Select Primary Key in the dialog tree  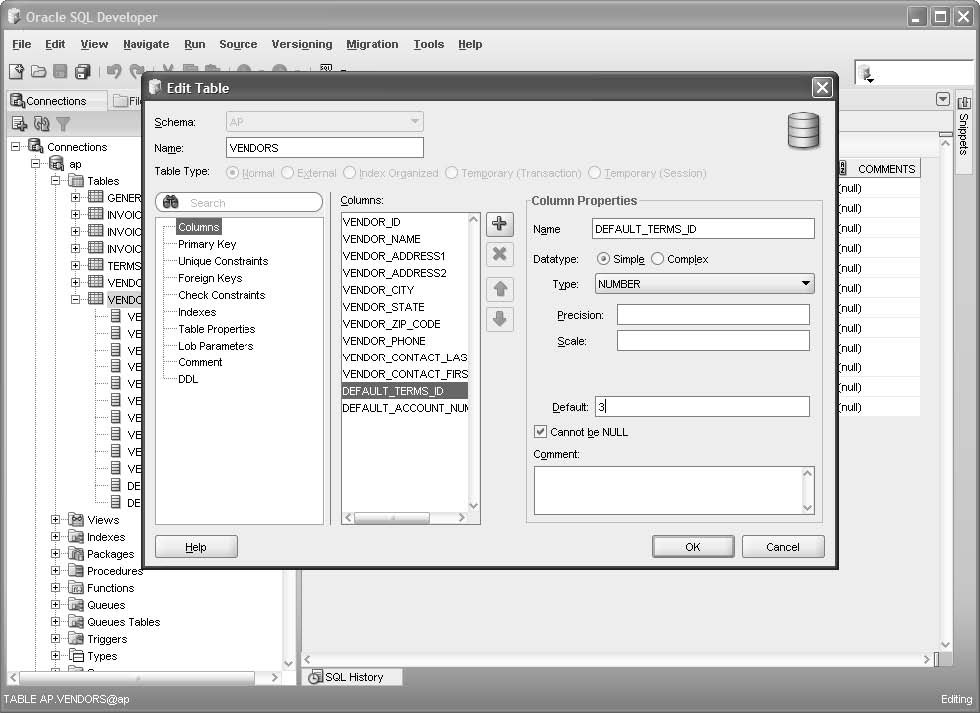pyautogui.click(x=207, y=244)
